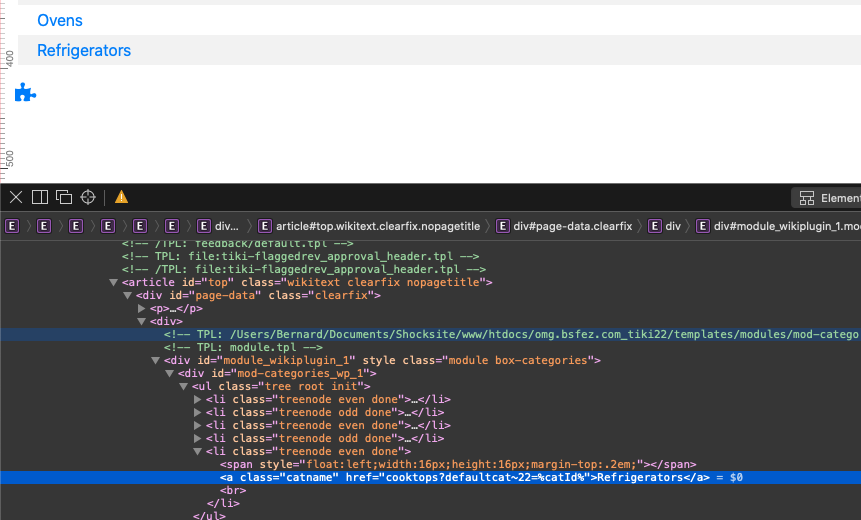This screenshot has height=520, width=861.
Task: Close the Web Inspector panel
Action: click(x=16, y=197)
